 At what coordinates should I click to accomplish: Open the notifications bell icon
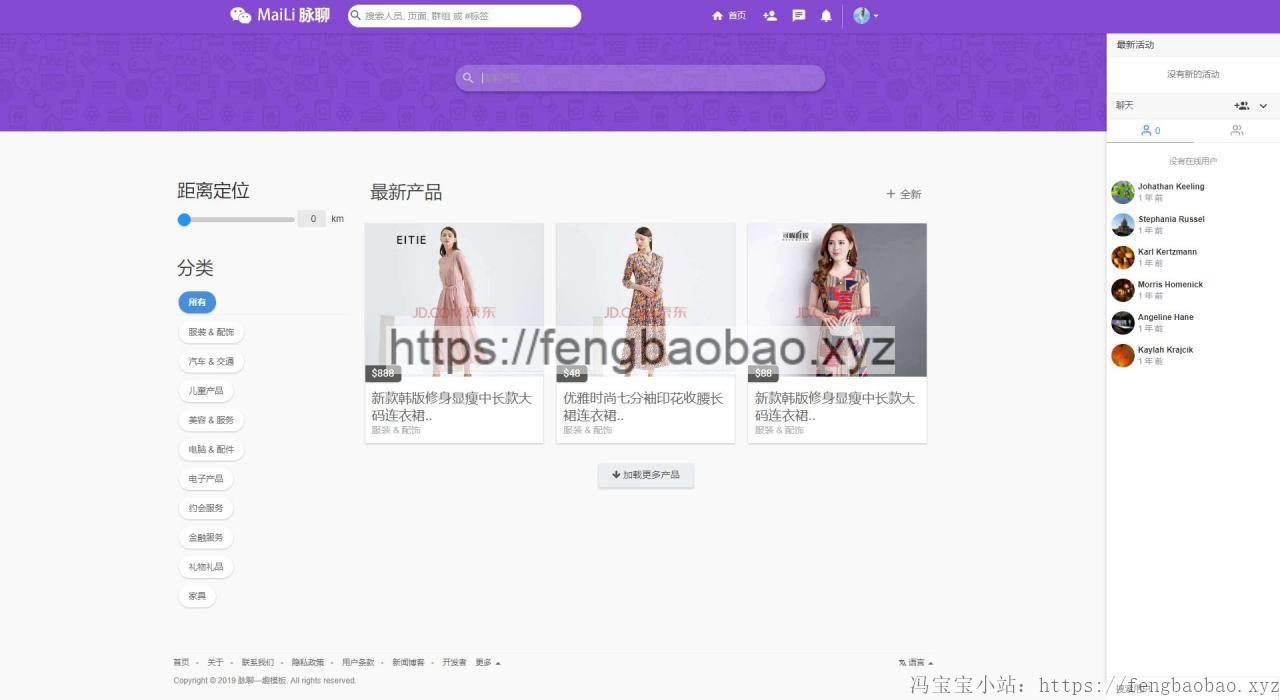[x=826, y=16]
